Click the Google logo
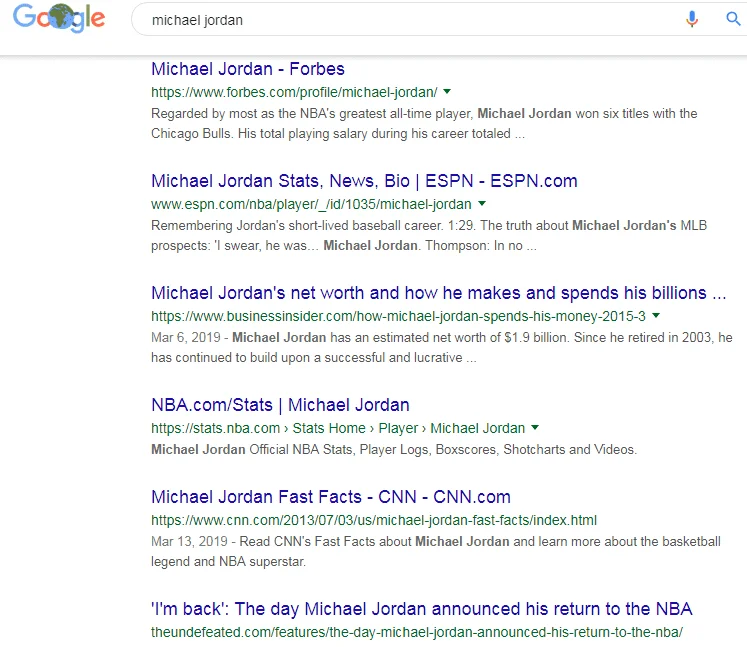This screenshot has height=647, width=747. pos(59,18)
